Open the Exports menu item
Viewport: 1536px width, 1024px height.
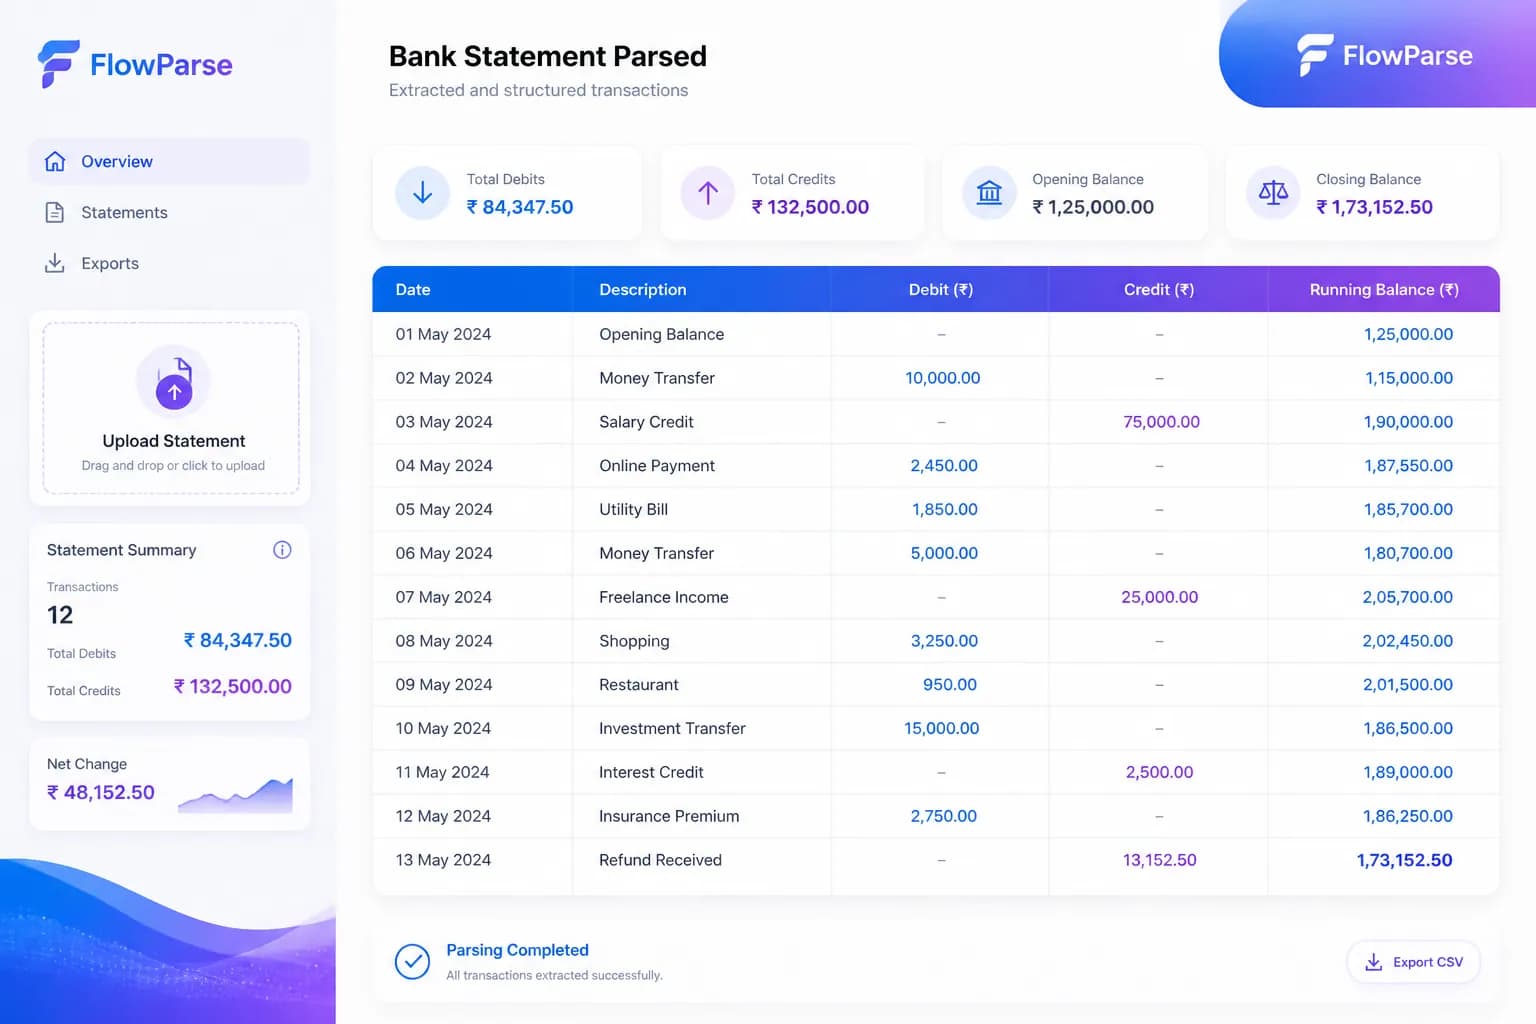tap(169, 263)
